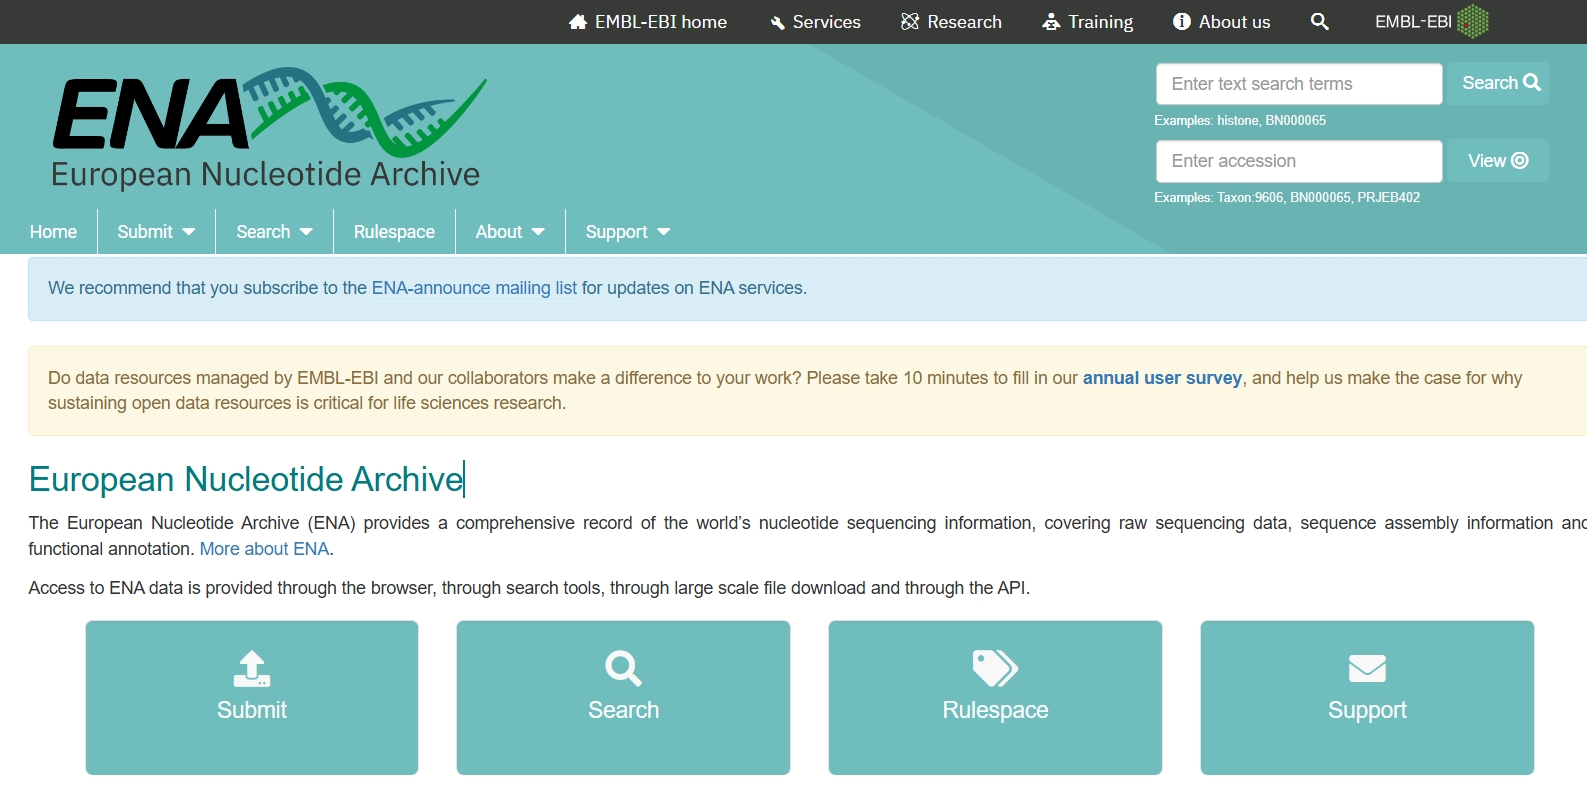
Task: Click the target icon on the View button
Action: coord(1520,161)
